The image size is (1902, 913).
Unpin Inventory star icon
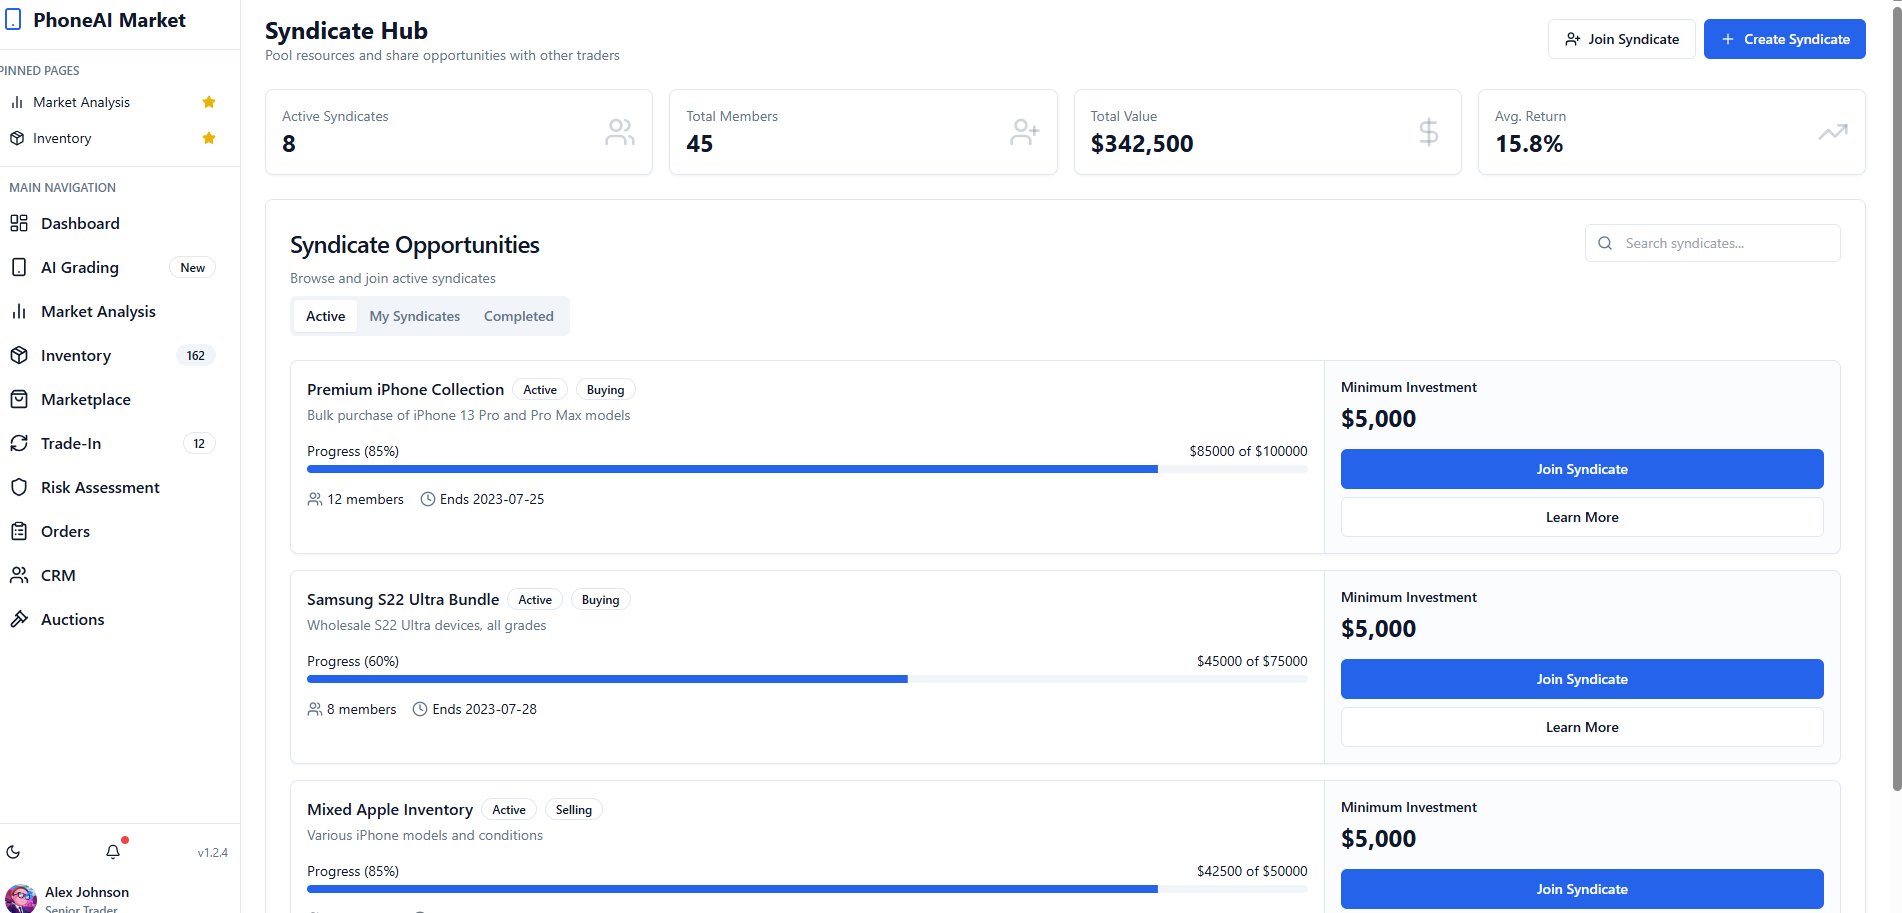pos(209,138)
